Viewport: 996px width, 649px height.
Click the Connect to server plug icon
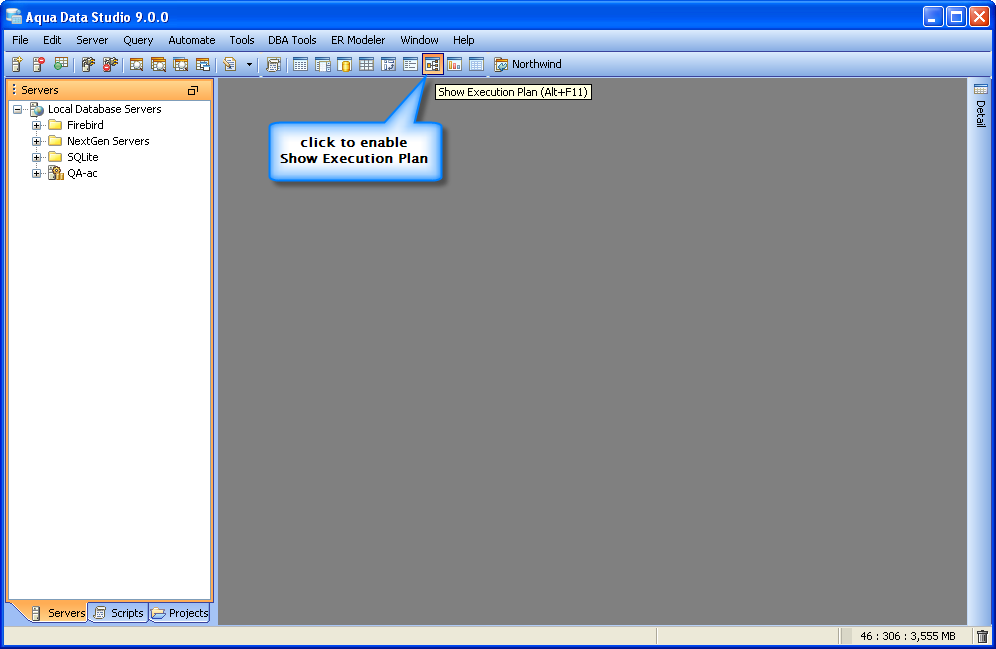pyautogui.click(x=88, y=64)
